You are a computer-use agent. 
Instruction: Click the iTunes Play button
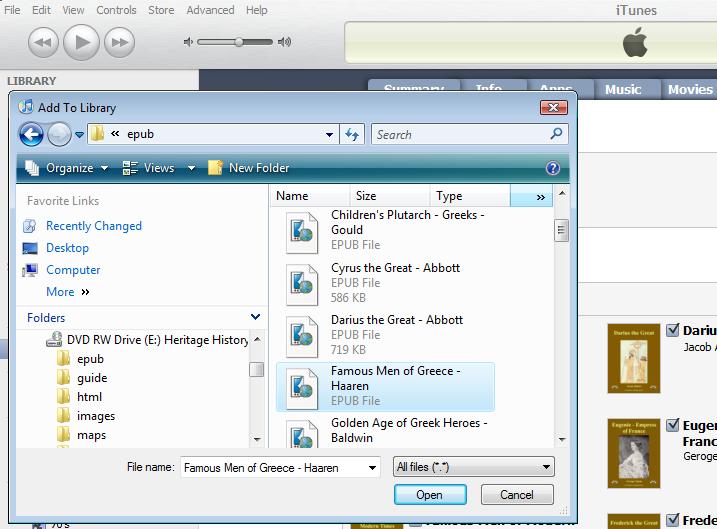(82, 42)
